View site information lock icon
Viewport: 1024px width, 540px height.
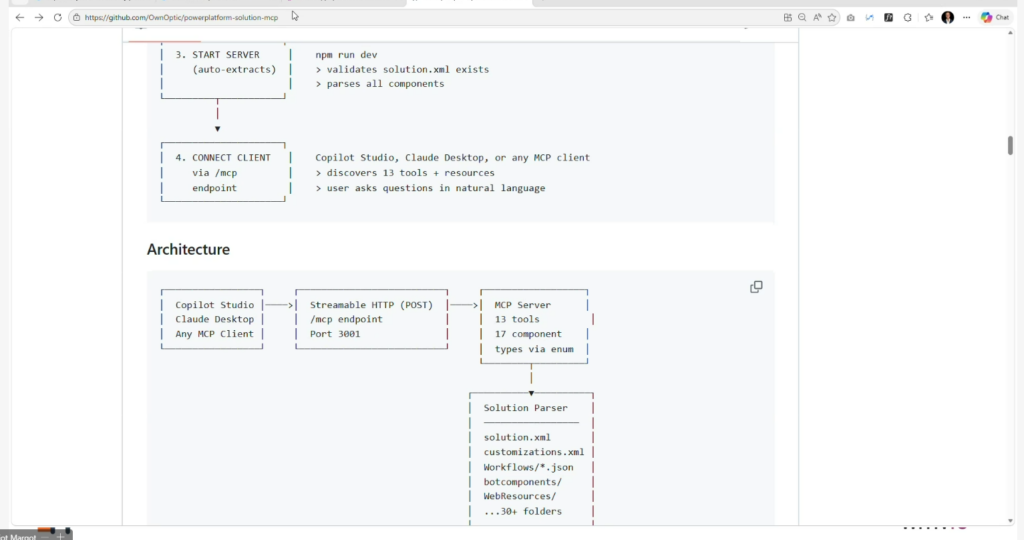pos(76,17)
